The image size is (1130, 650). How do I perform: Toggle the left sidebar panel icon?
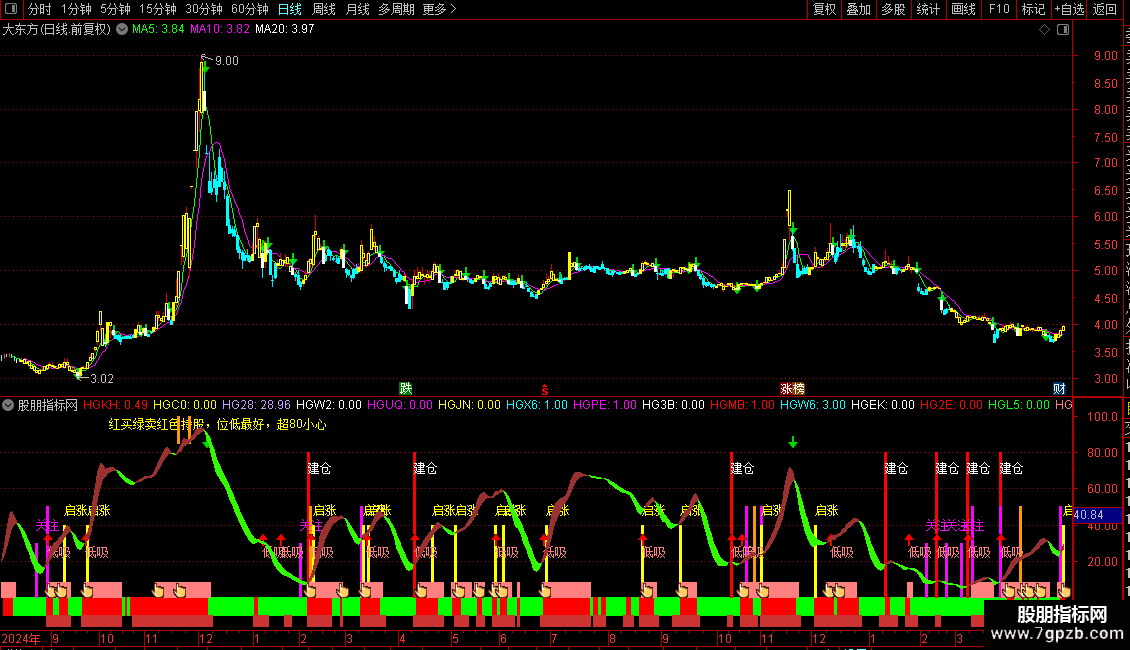pos(11,9)
